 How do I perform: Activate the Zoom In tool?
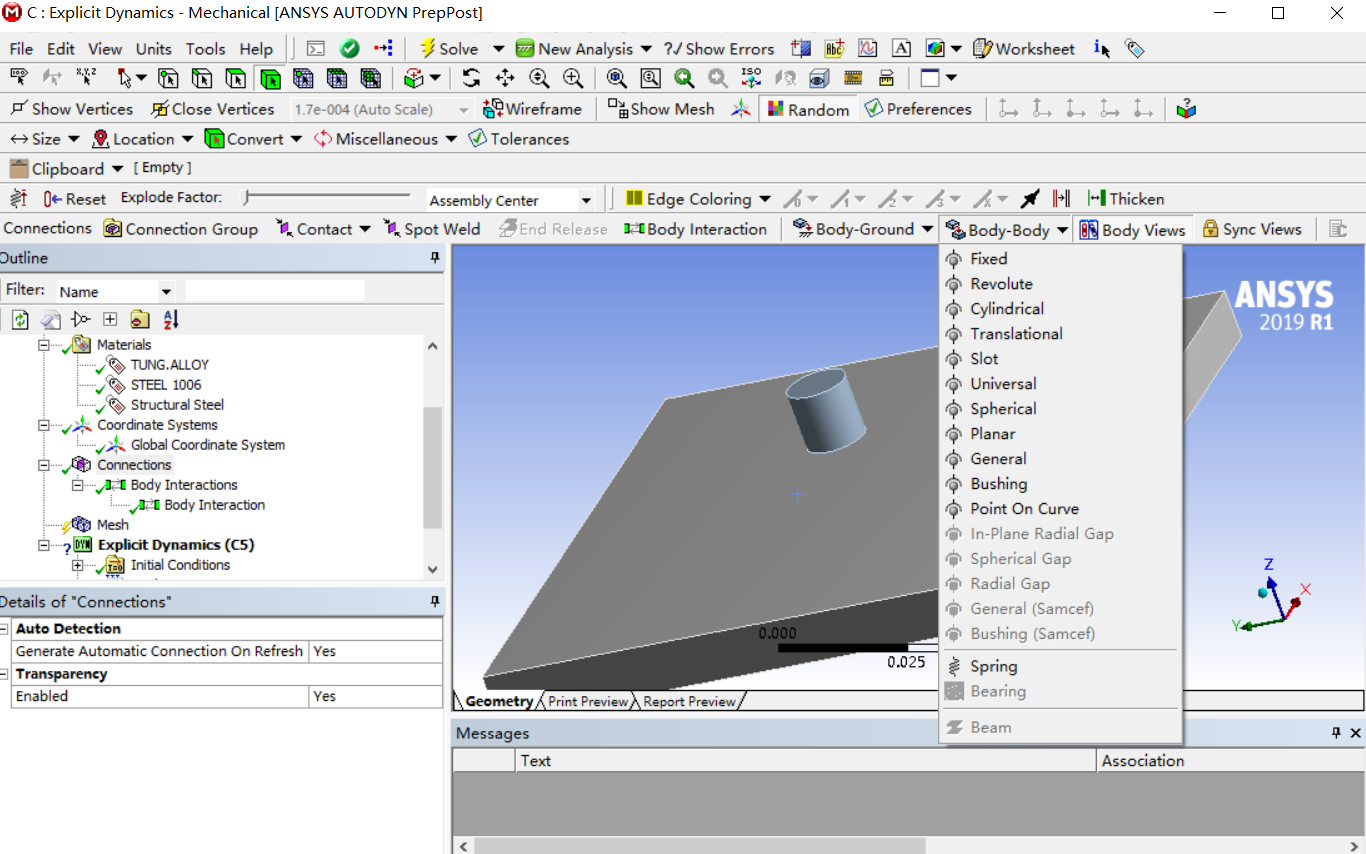pos(572,77)
